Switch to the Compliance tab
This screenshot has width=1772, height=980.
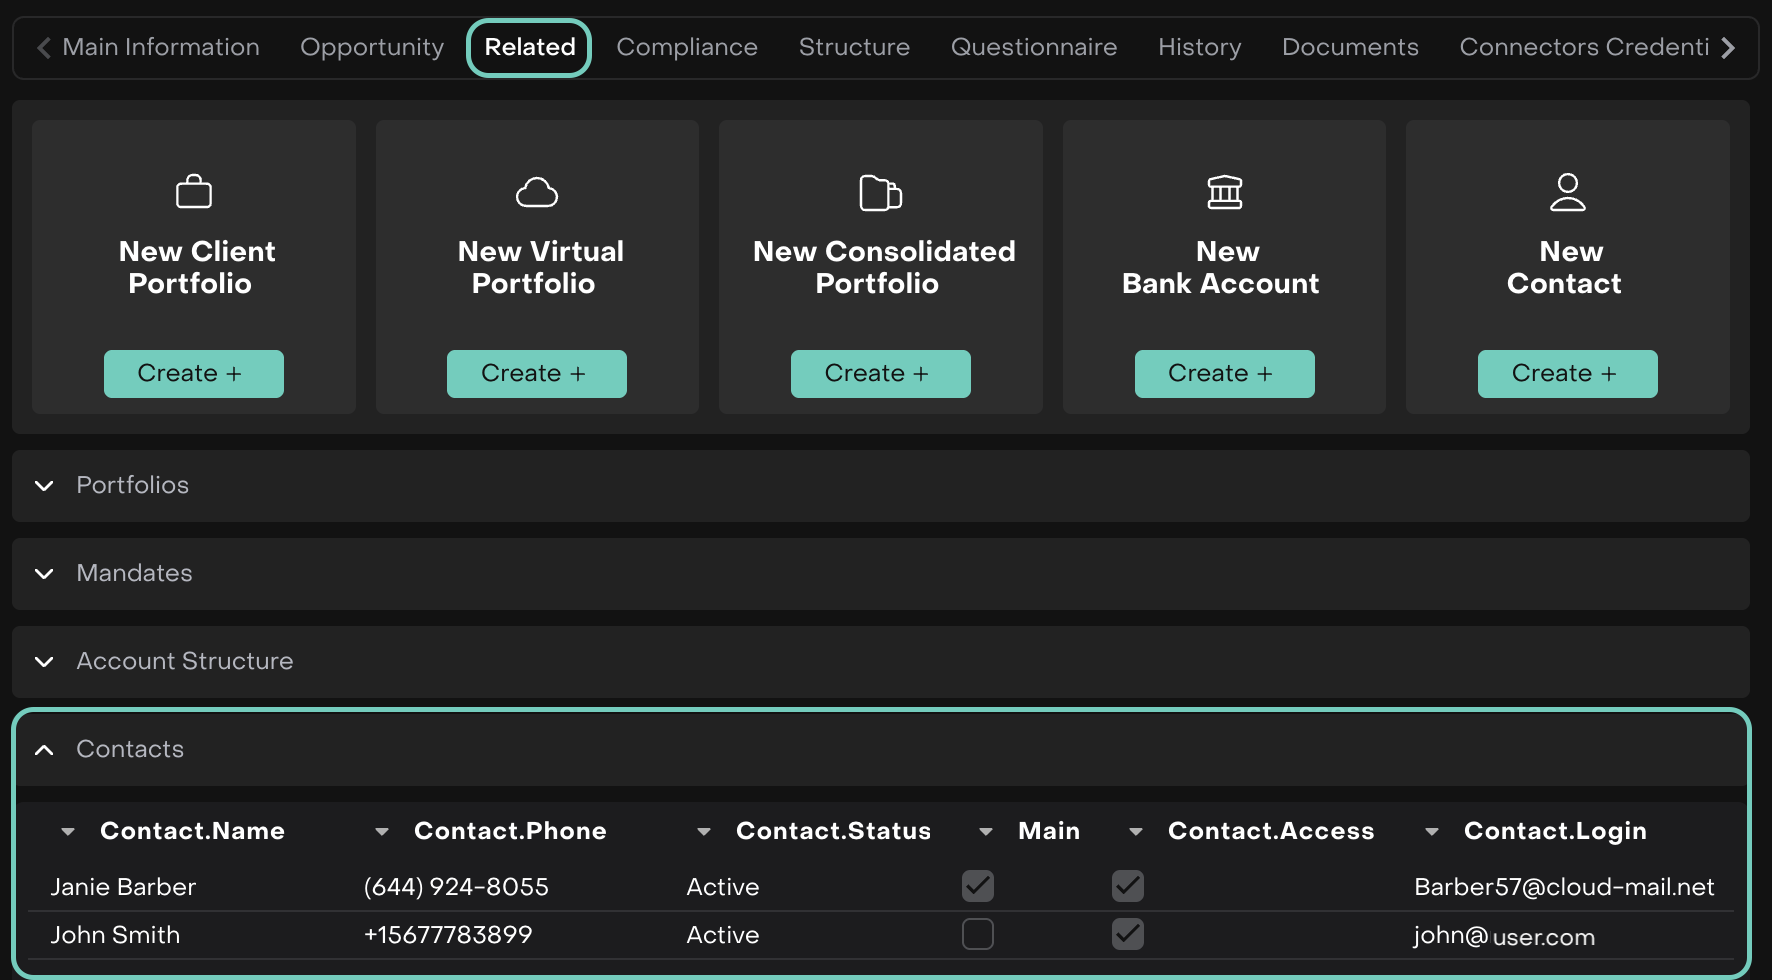coord(686,47)
